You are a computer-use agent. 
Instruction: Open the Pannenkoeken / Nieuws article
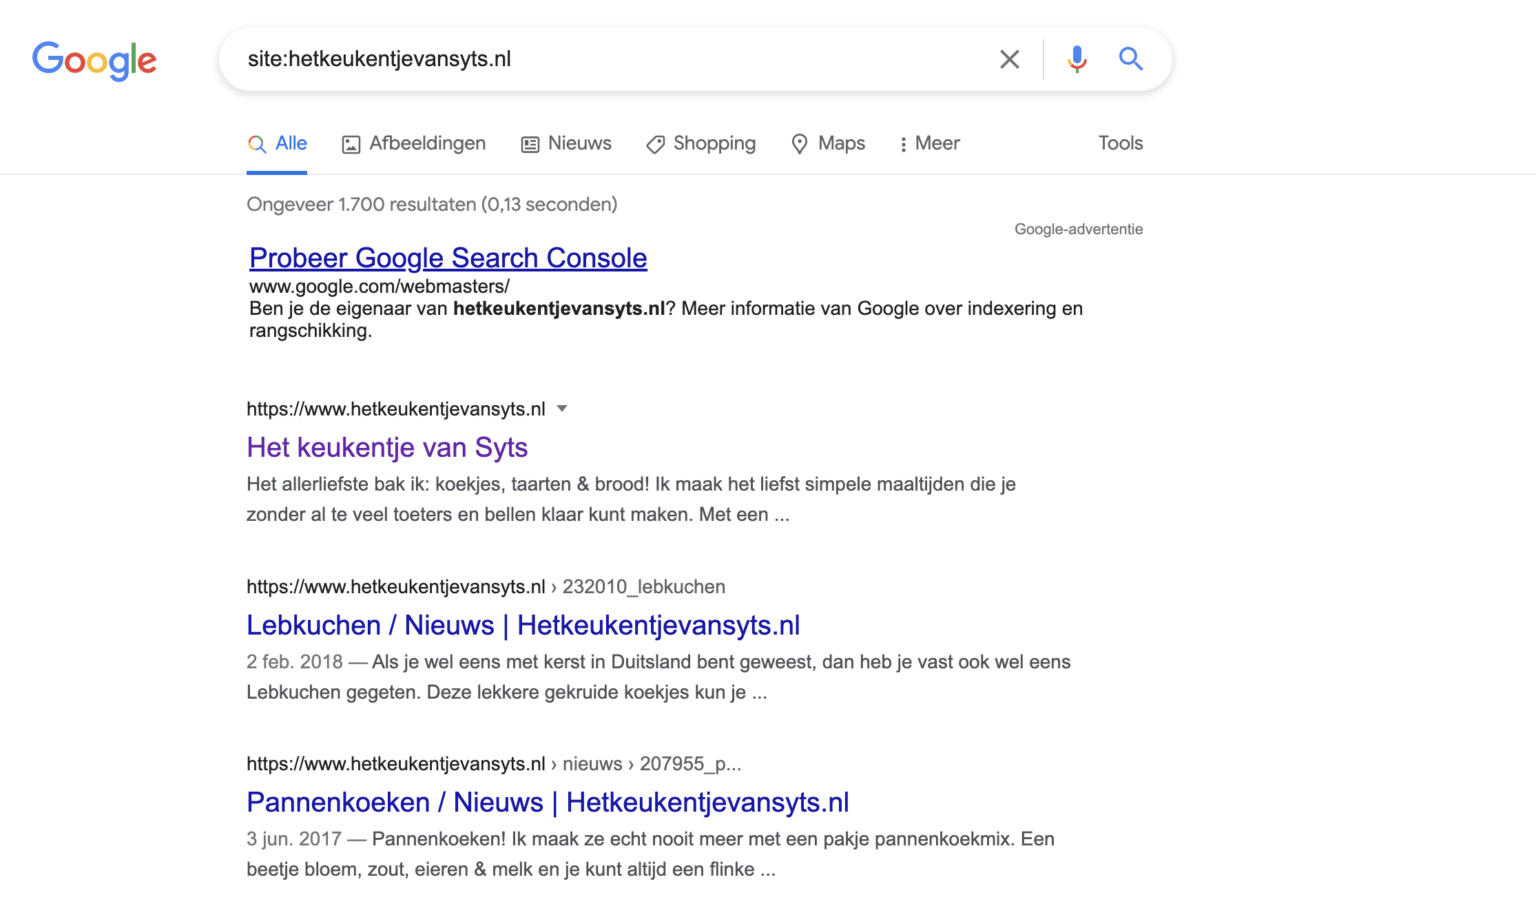pyautogui.click(x=547, y=802)
